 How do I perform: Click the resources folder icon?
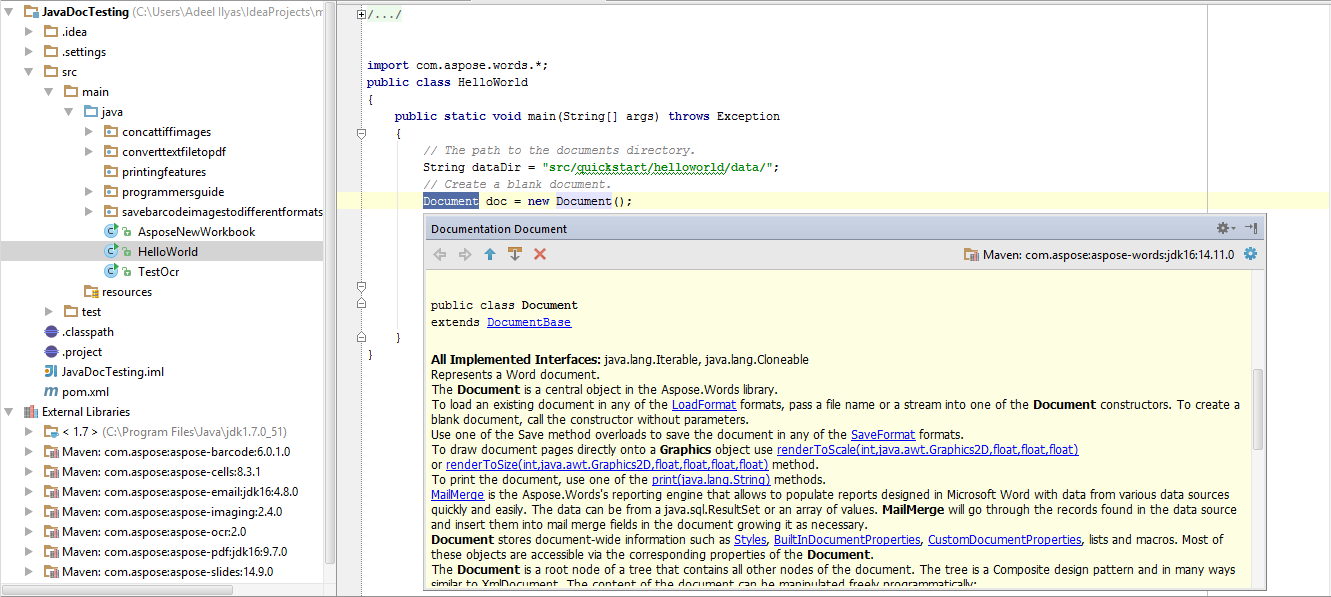coord(91,292)
